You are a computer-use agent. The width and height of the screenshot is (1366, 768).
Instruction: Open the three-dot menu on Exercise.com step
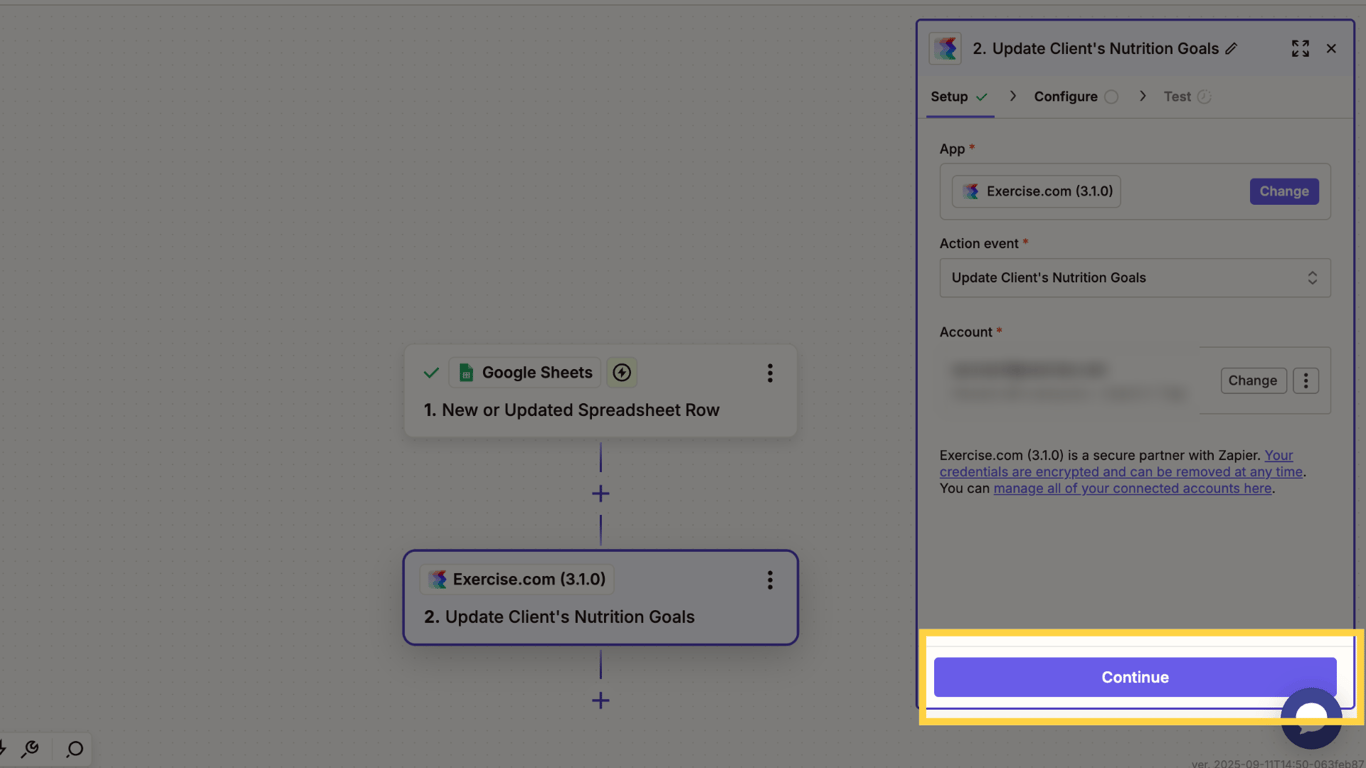tap(770, 580)
